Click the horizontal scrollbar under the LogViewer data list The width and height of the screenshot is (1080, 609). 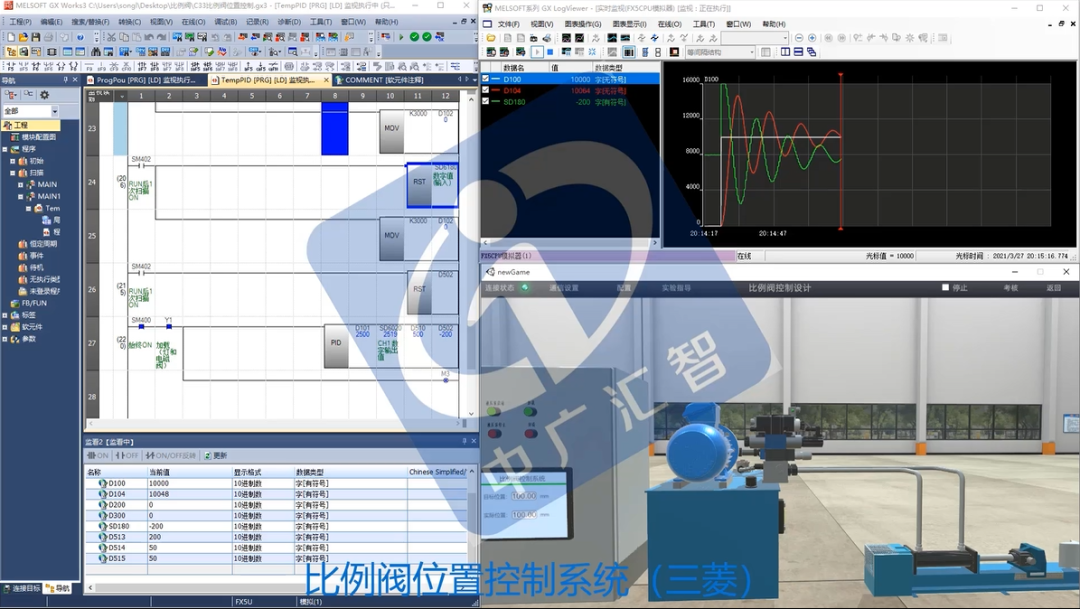point(570,242)
